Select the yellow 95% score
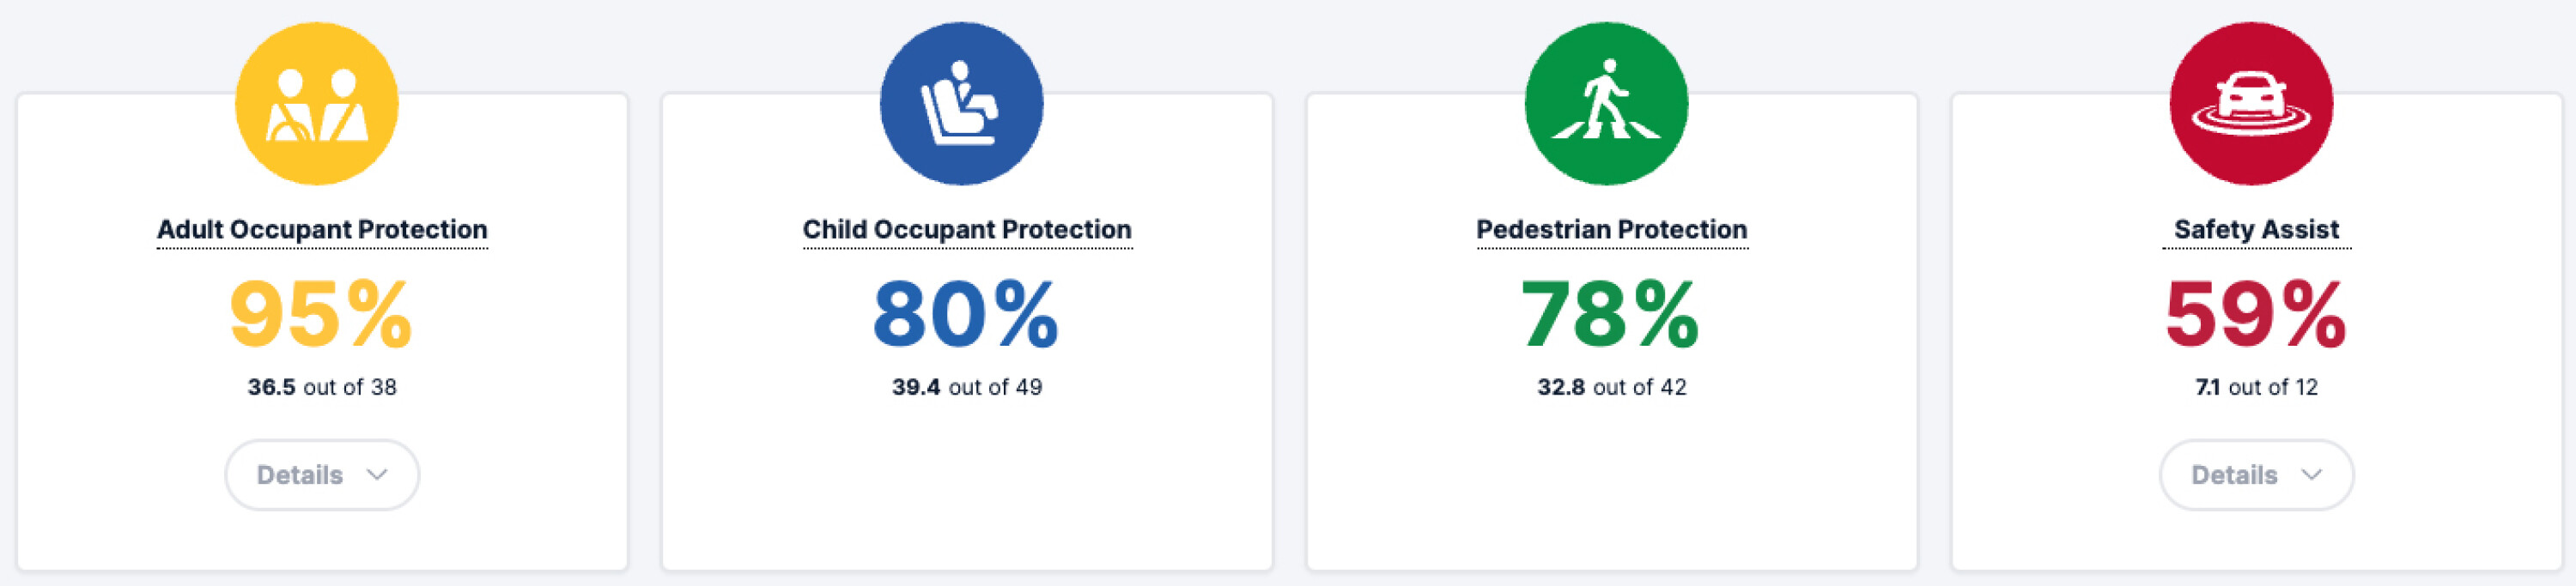Image resolution: width=2576 pixels, height=586 pixels. (x=321, y=314)
